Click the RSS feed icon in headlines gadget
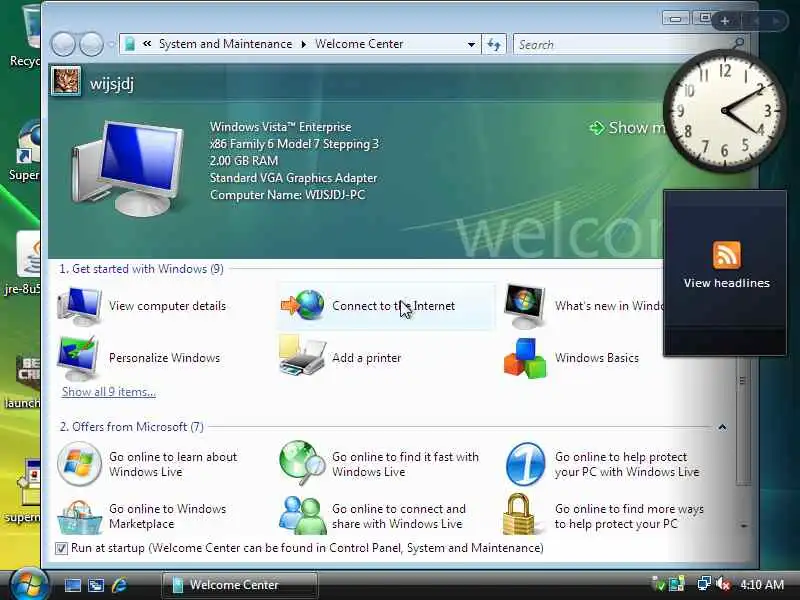This screenshot has width=800, height=600. click(727, 255)
